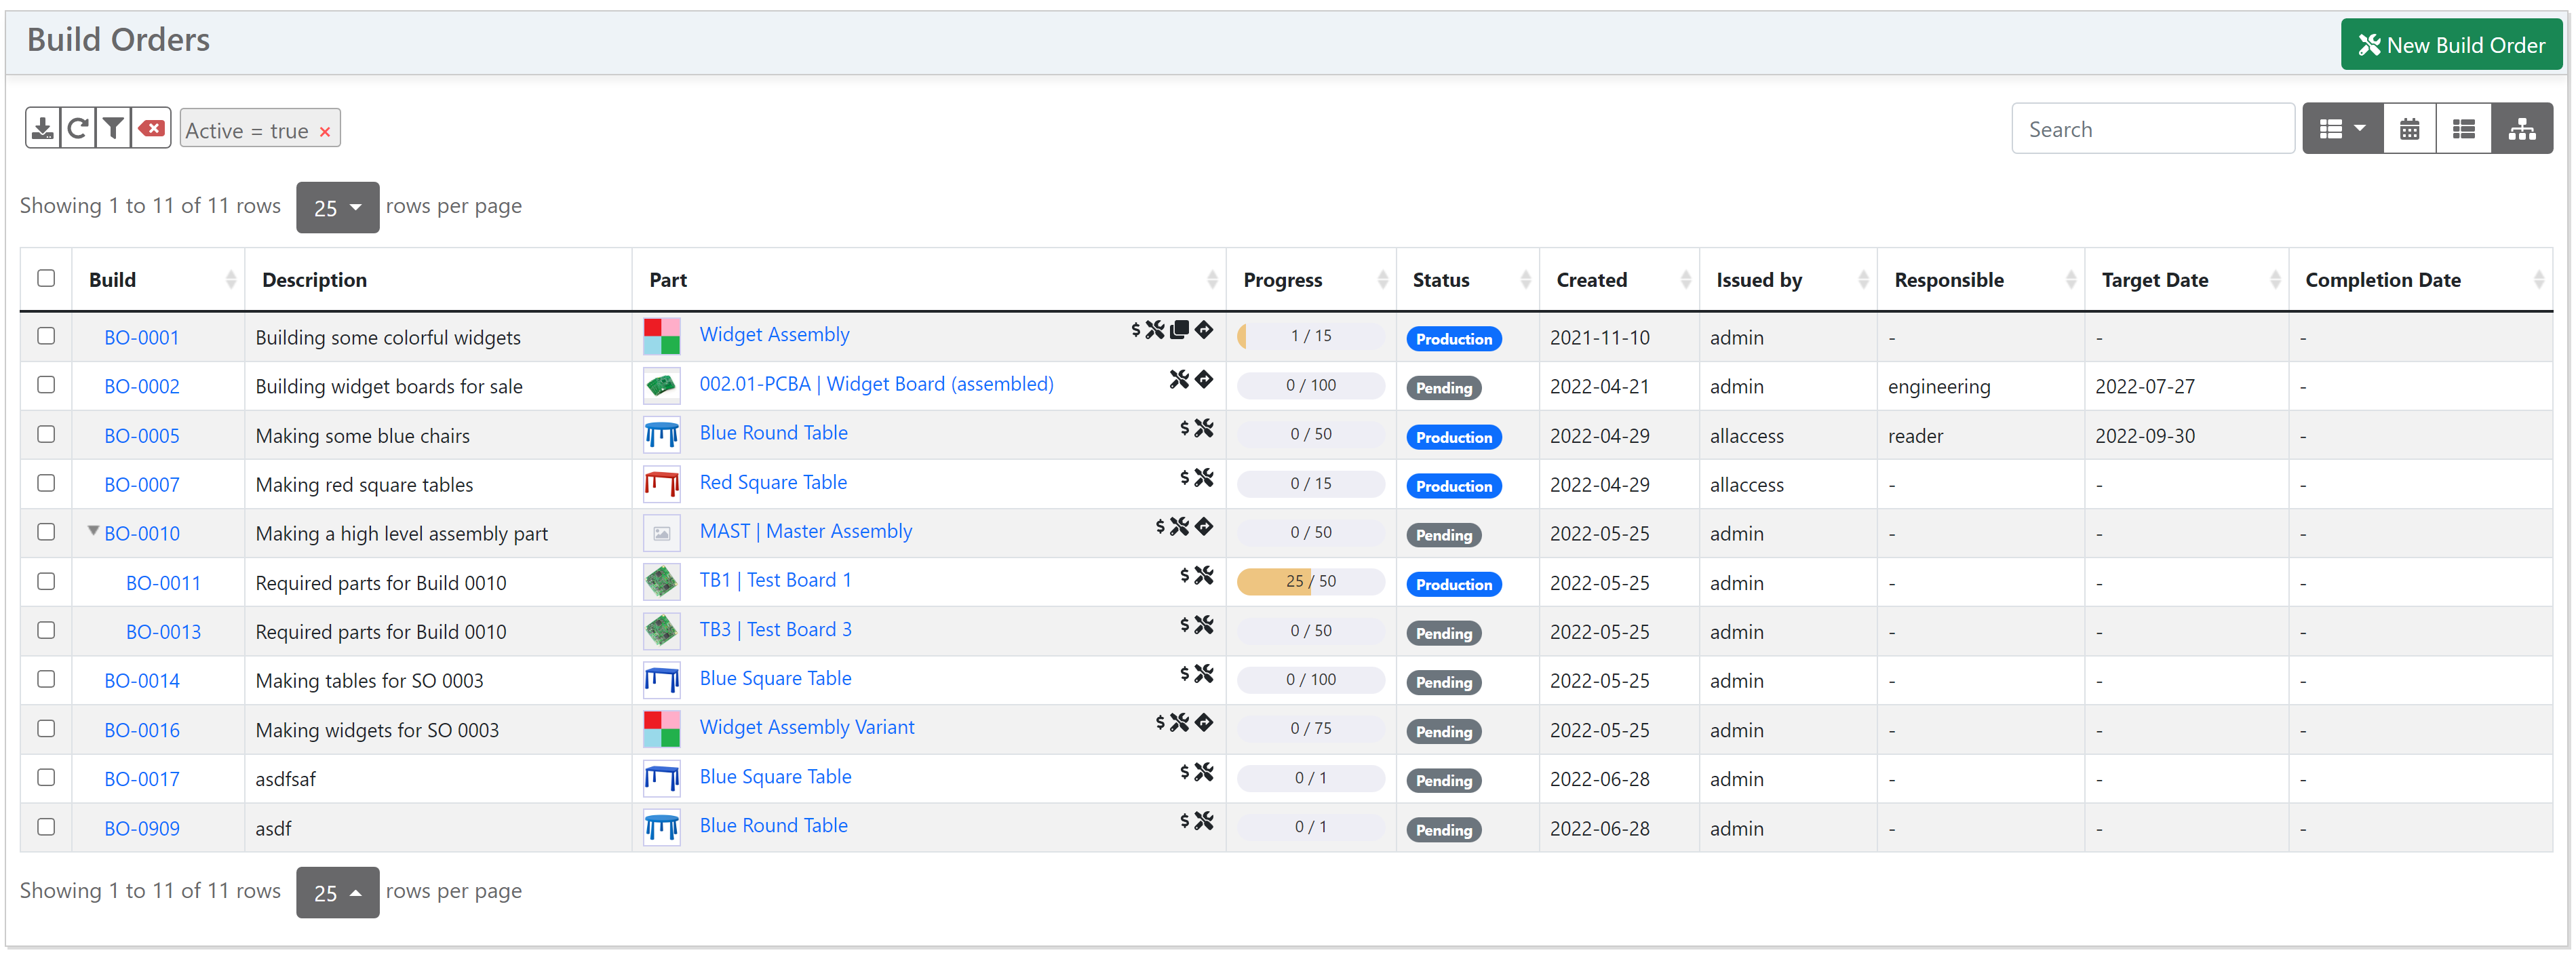The width and height of the screenshot is (2576, 957).
Task: Click Widget Assembly part thumbnail
Action: point(661,336)
